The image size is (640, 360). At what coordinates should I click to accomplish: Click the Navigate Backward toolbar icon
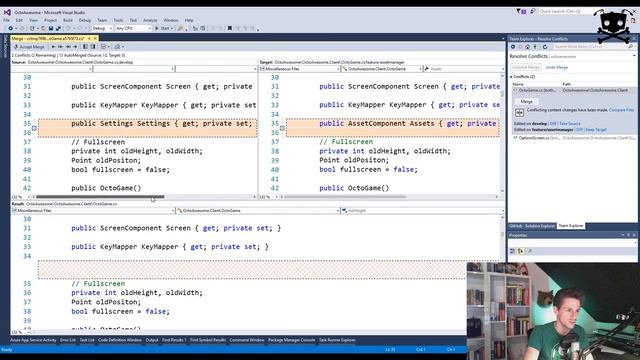point(11,29)
